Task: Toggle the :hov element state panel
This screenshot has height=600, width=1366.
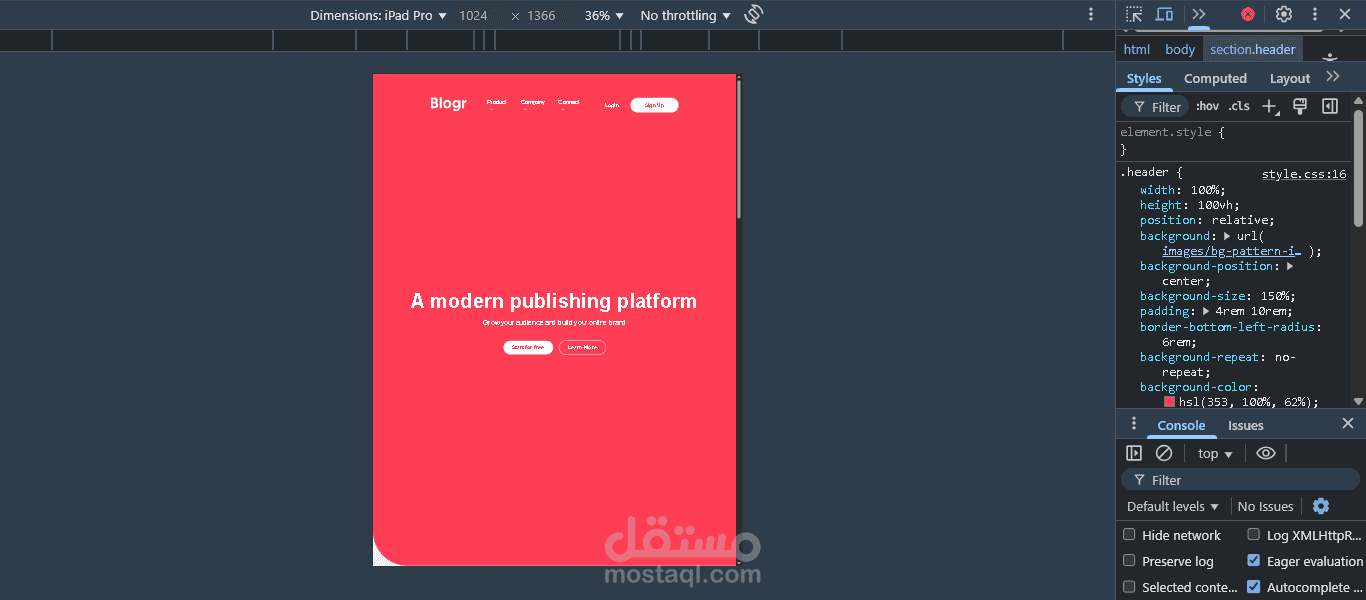Action: click(1207, 106)
